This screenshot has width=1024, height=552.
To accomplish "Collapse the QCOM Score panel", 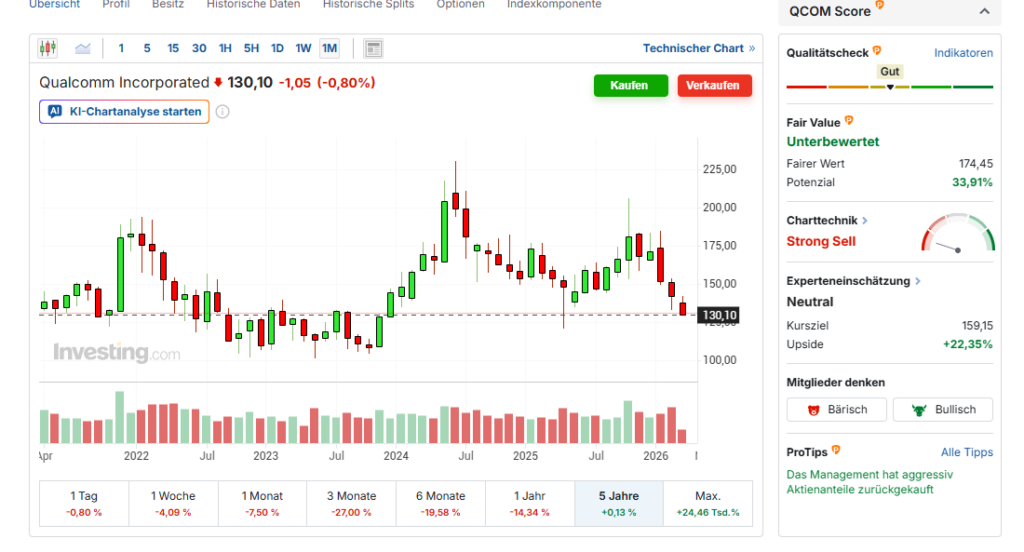I will [x=984, y=11].
